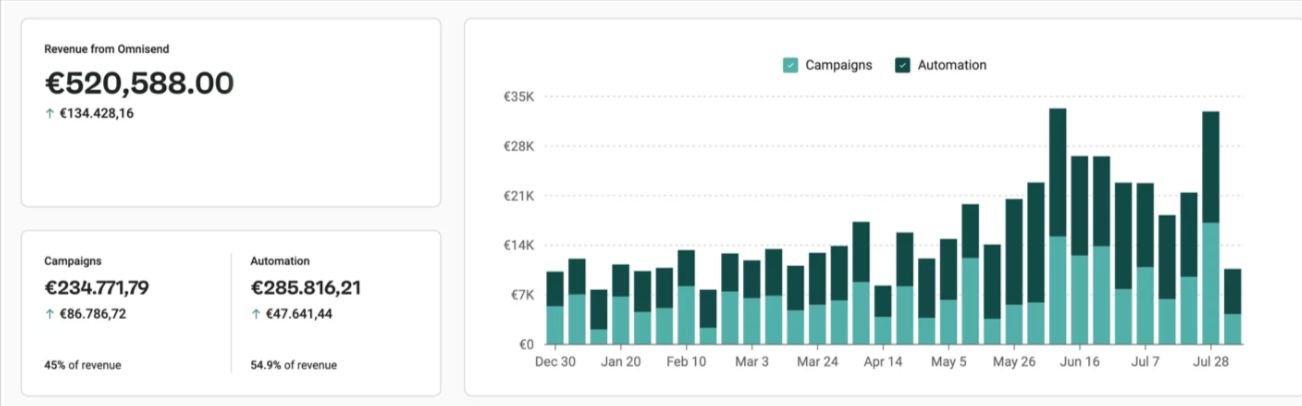Click the Jun 16 chart bar
This screenshot has height=406, width=1302.
click(1080, 251)
